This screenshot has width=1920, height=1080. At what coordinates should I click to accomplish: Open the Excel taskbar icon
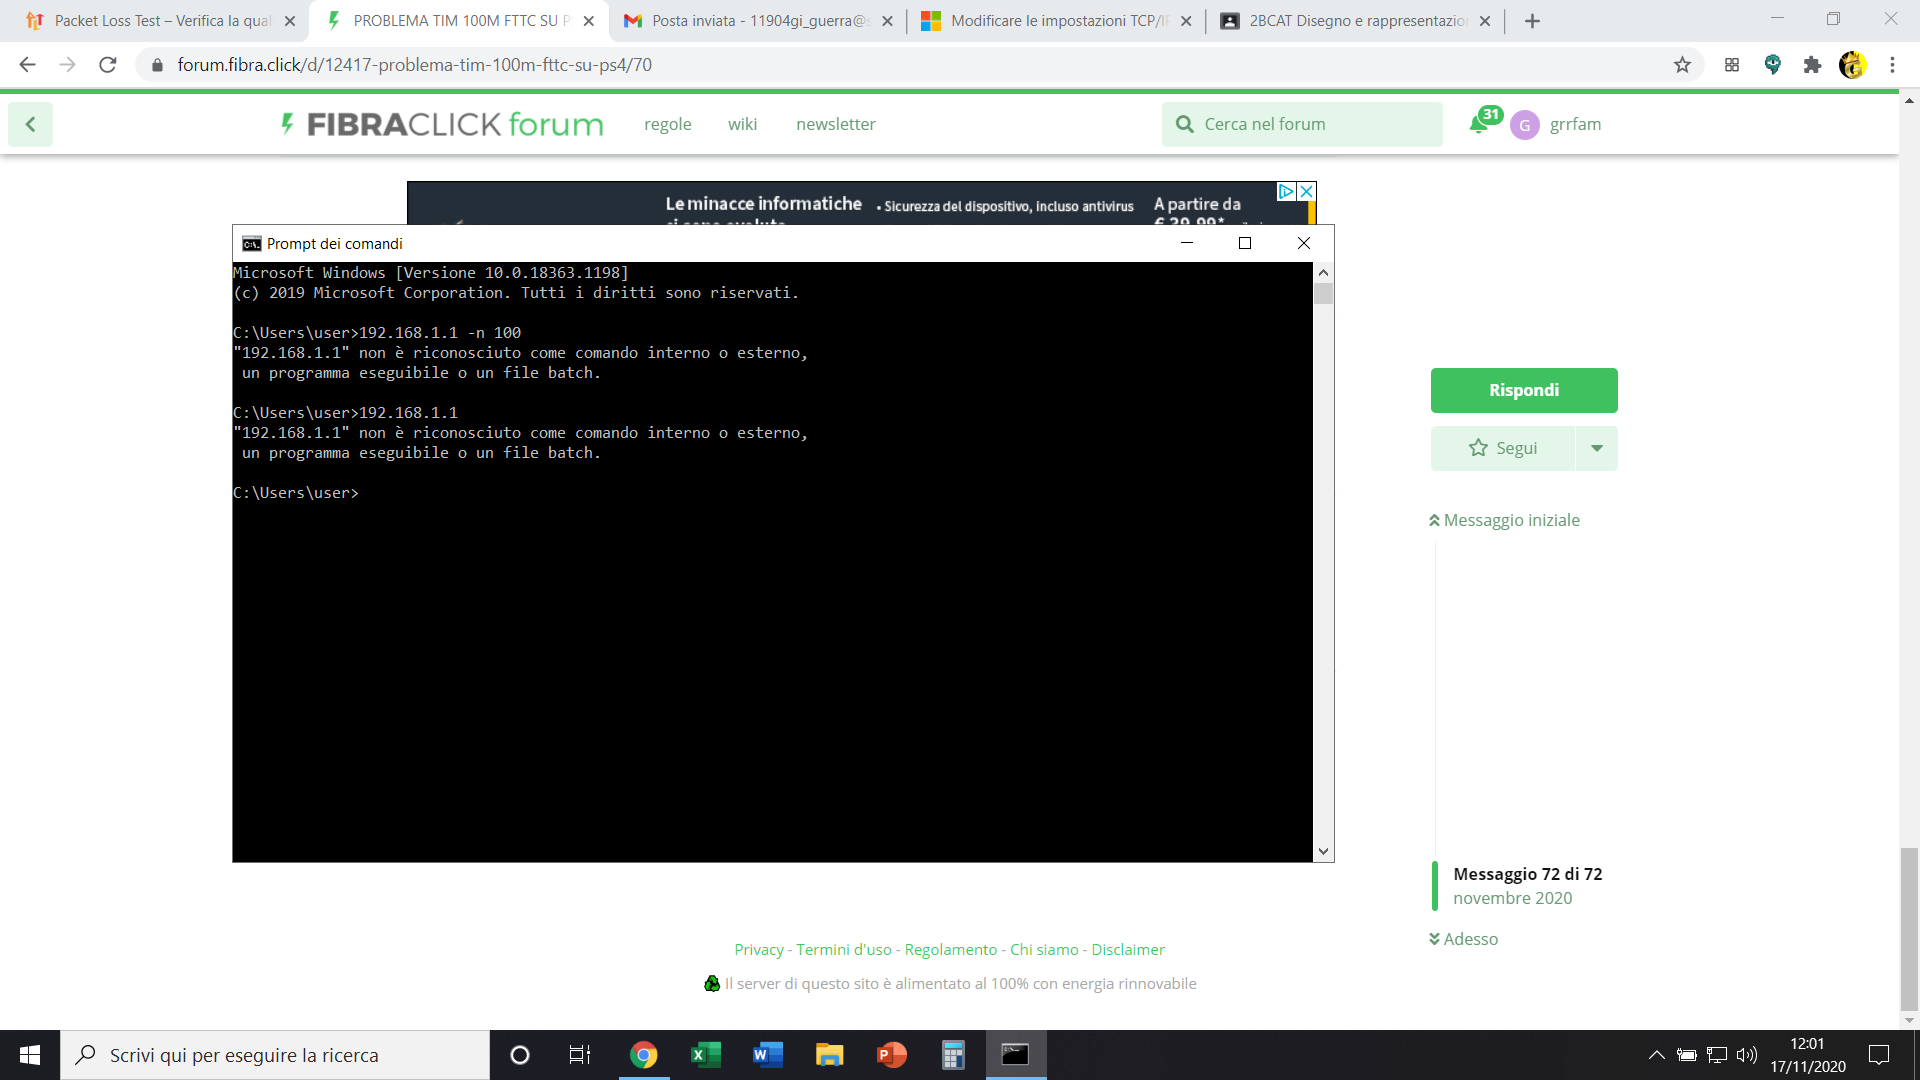click(x=705, y=1055)
